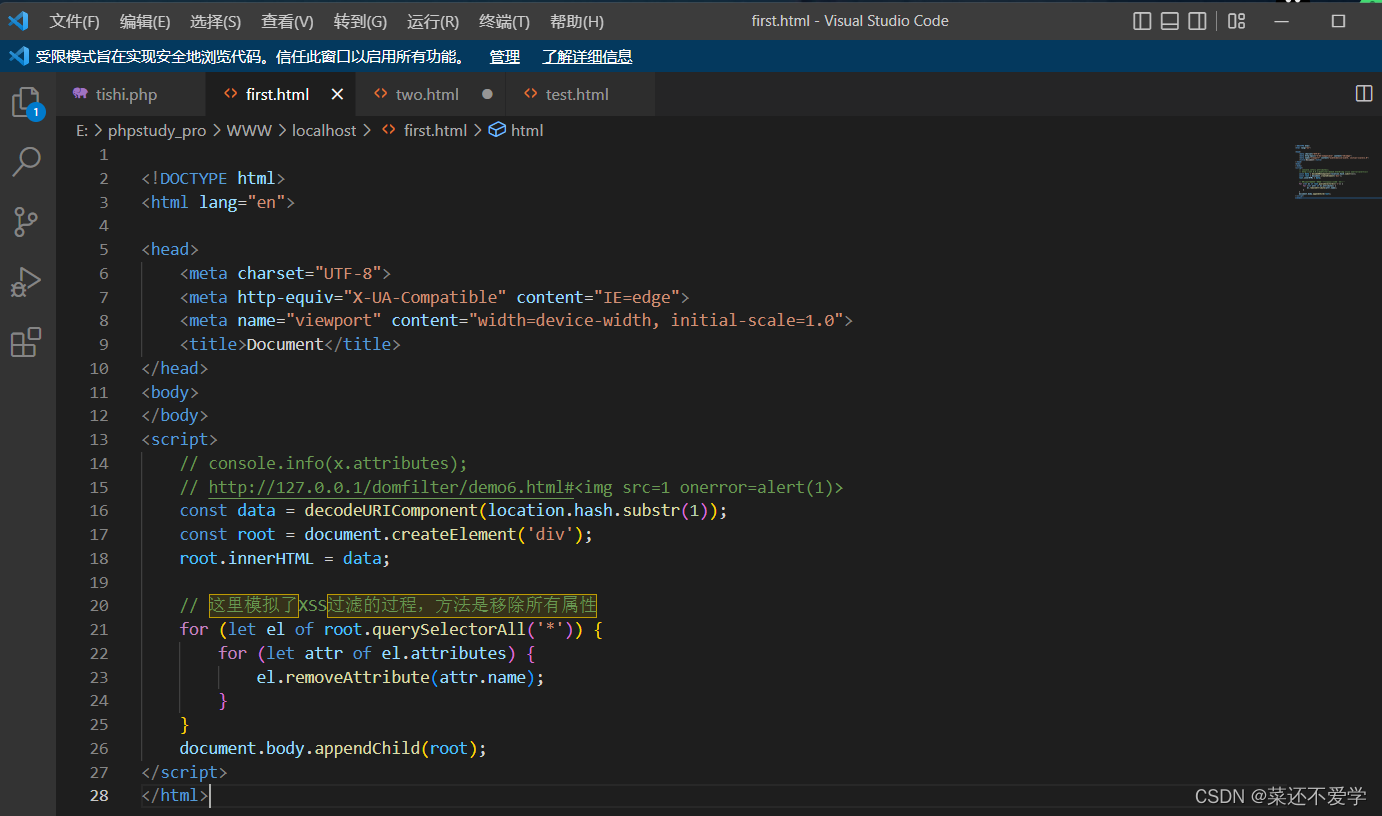Image resolution: width=1382 pixels, height=816 pixels.
Task: Click 'decodeURIComponent' in the code
Action: (x=391, y=510)
